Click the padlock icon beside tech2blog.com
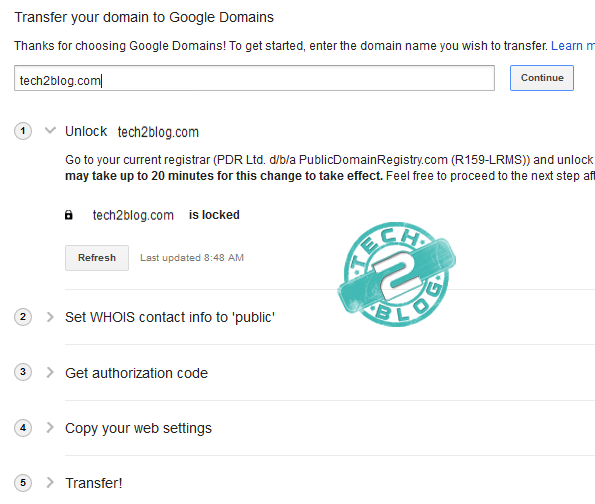 click(69, 215)
